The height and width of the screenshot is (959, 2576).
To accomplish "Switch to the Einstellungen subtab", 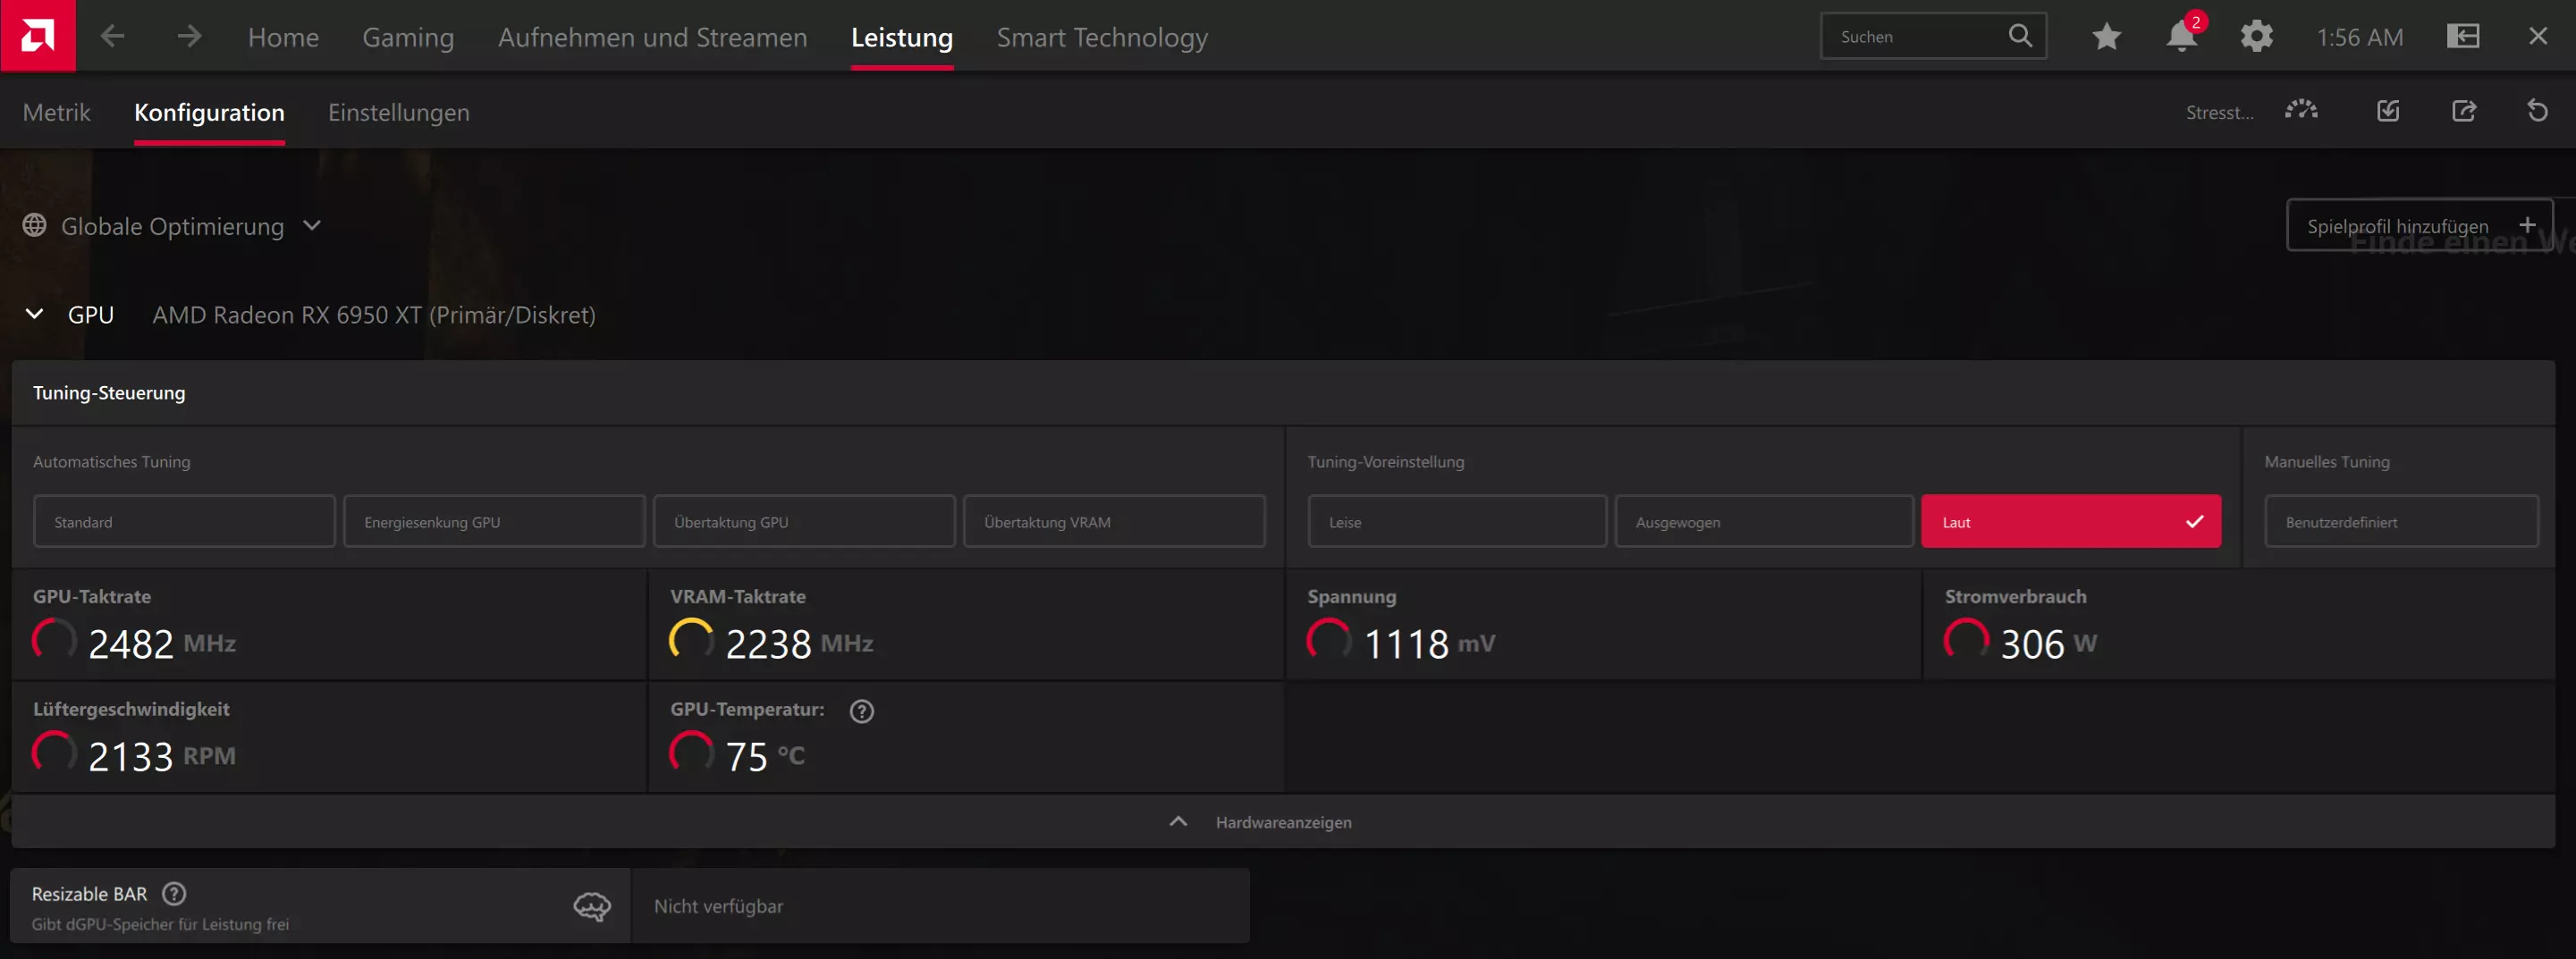I will (398, 112).
